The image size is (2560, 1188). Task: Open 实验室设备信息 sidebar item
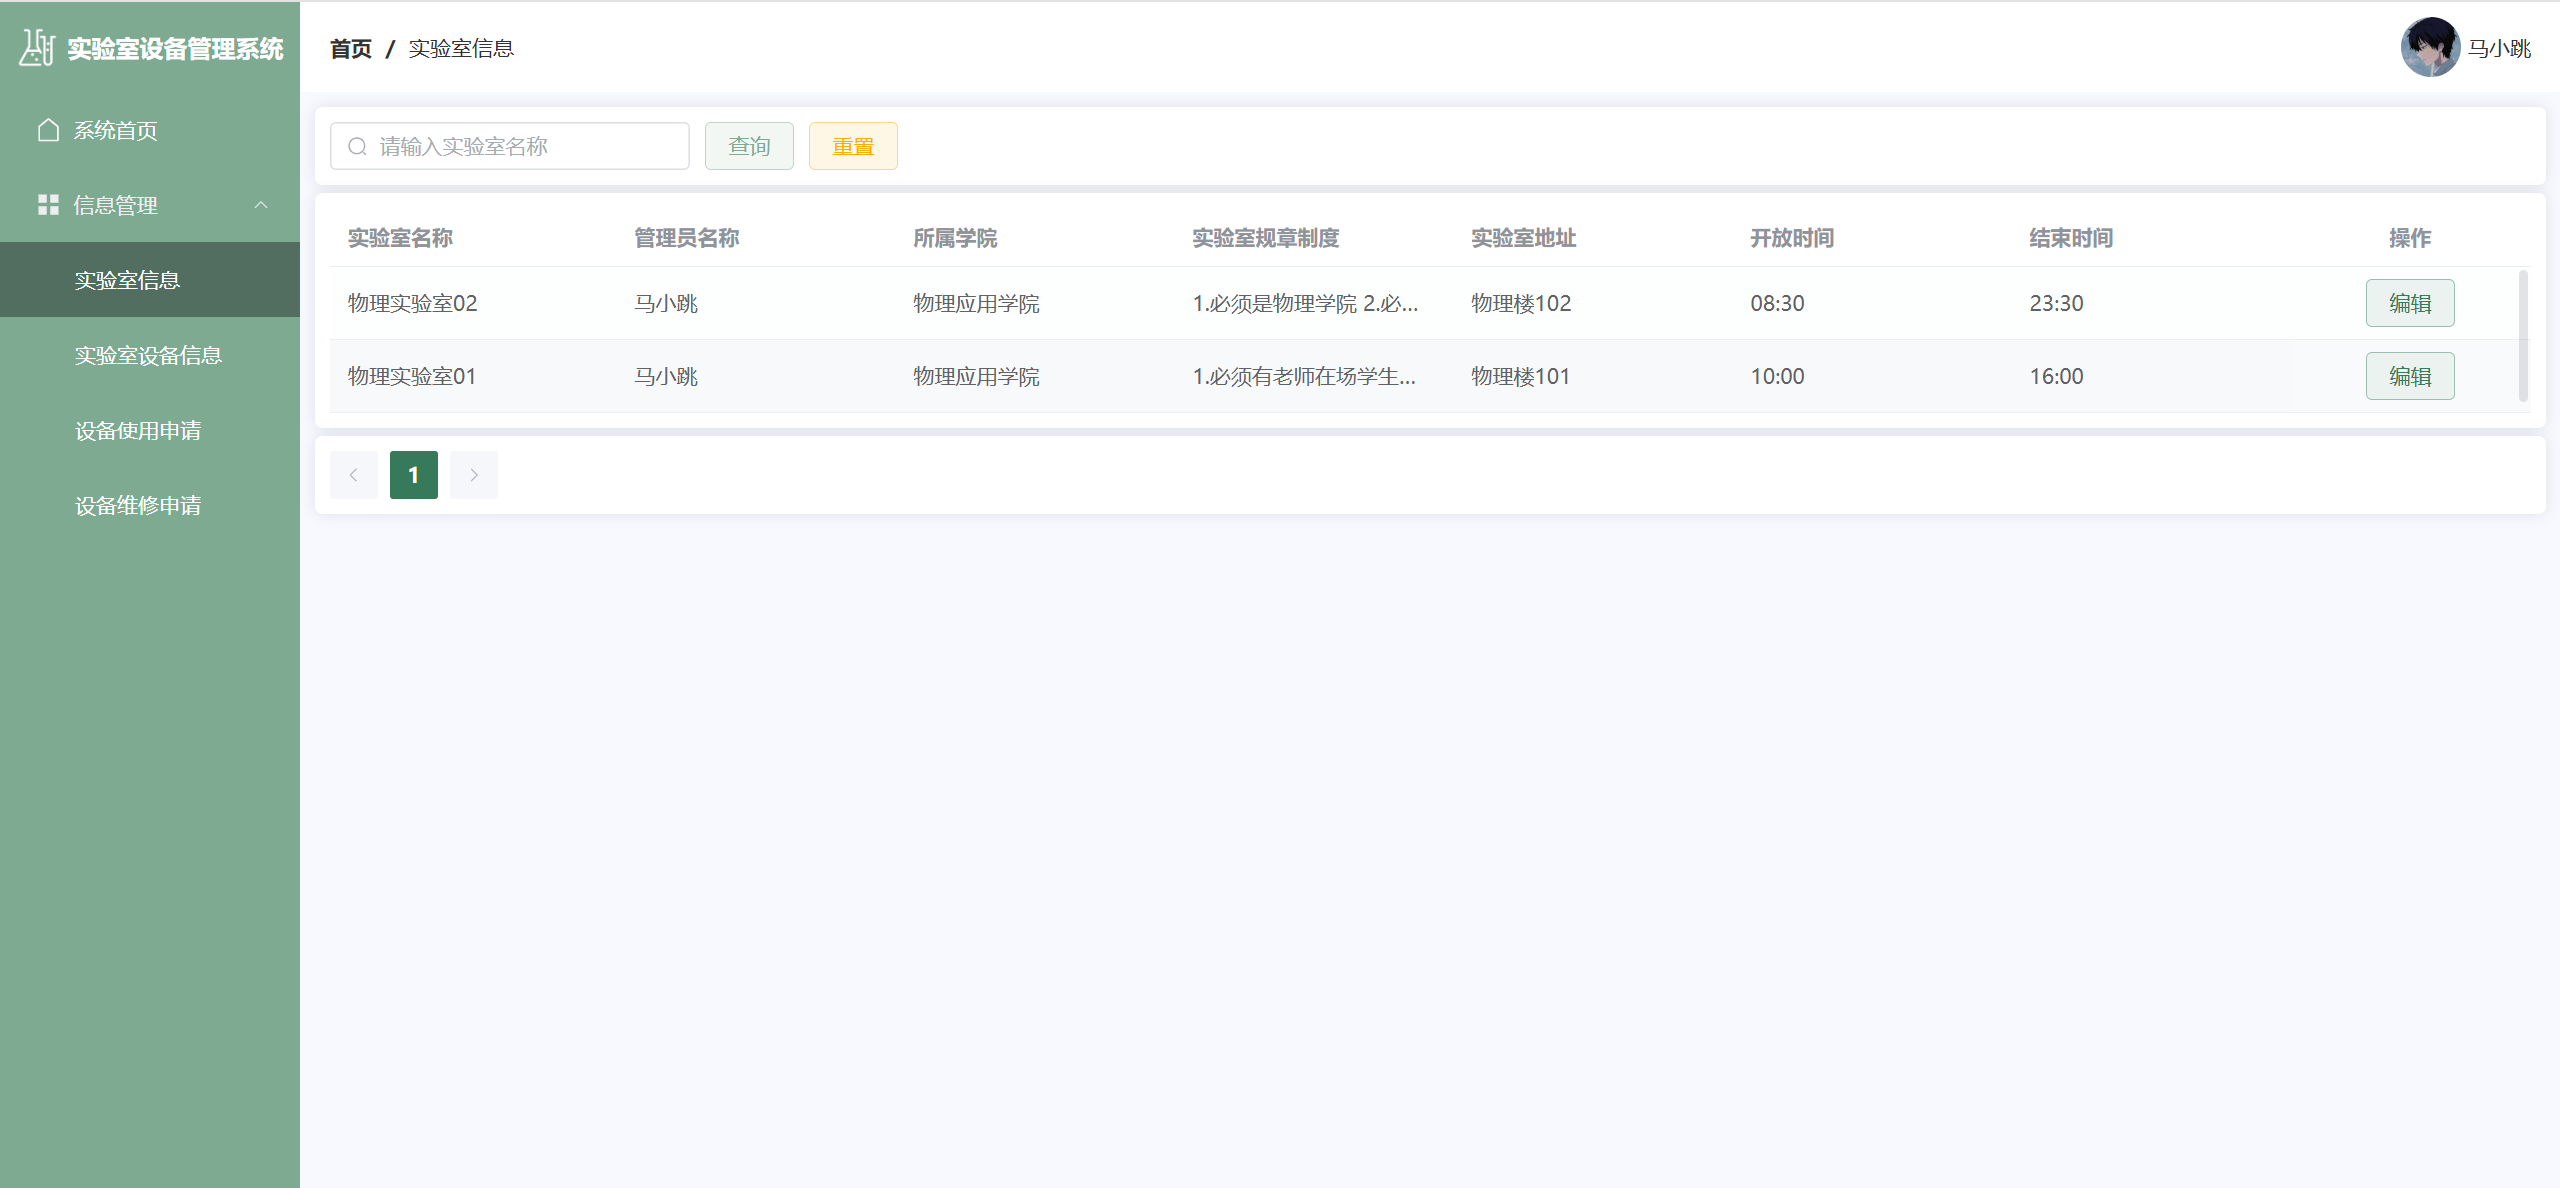tap(148, 355)
